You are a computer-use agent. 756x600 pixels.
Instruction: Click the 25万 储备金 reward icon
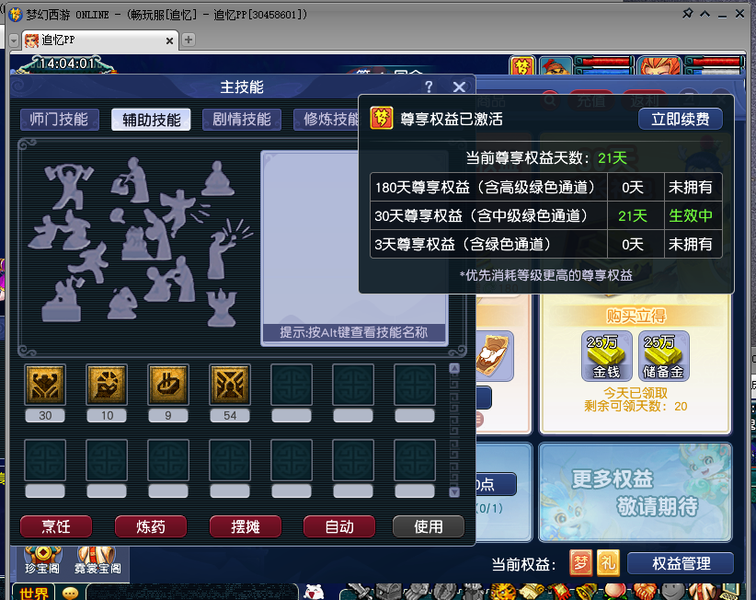pos(663,356)
